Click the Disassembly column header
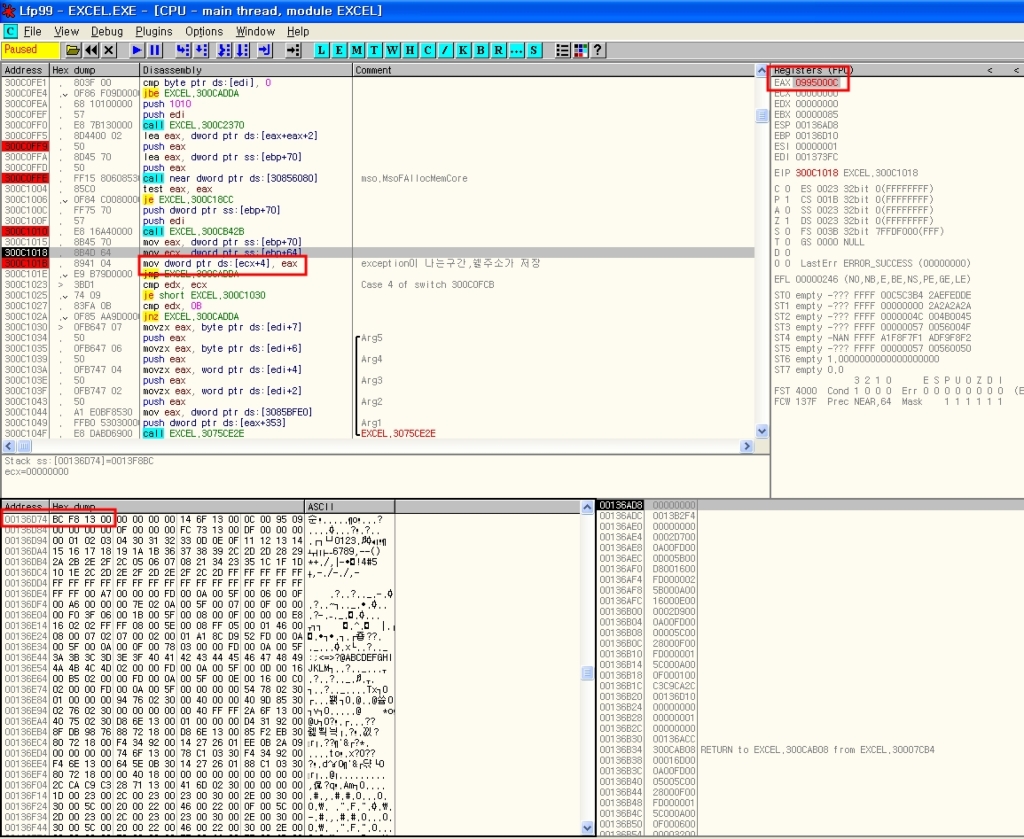 click(x=246, y=70)
